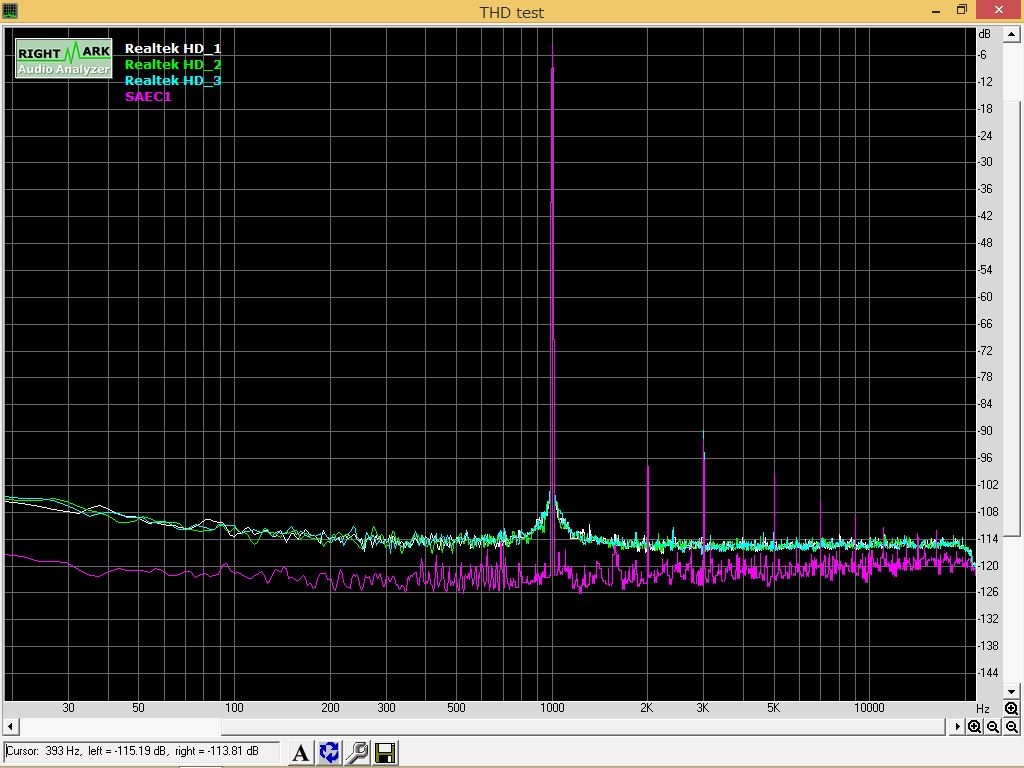The height and width of the screenshot is (768, 1024).
Task: Select the magenta SAEC1 legend entry
Action: coord(148,96)
